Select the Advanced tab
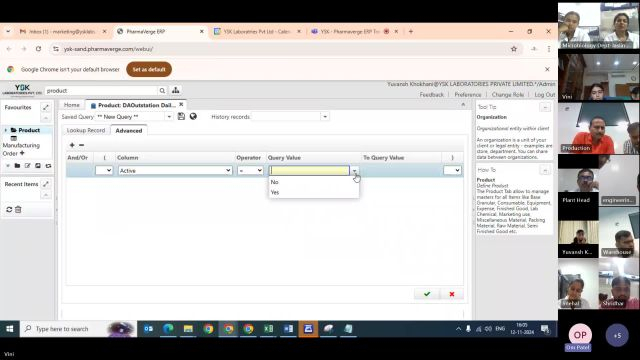The height and width of the screenshot is (360, 640). click(x=129, y=131)
